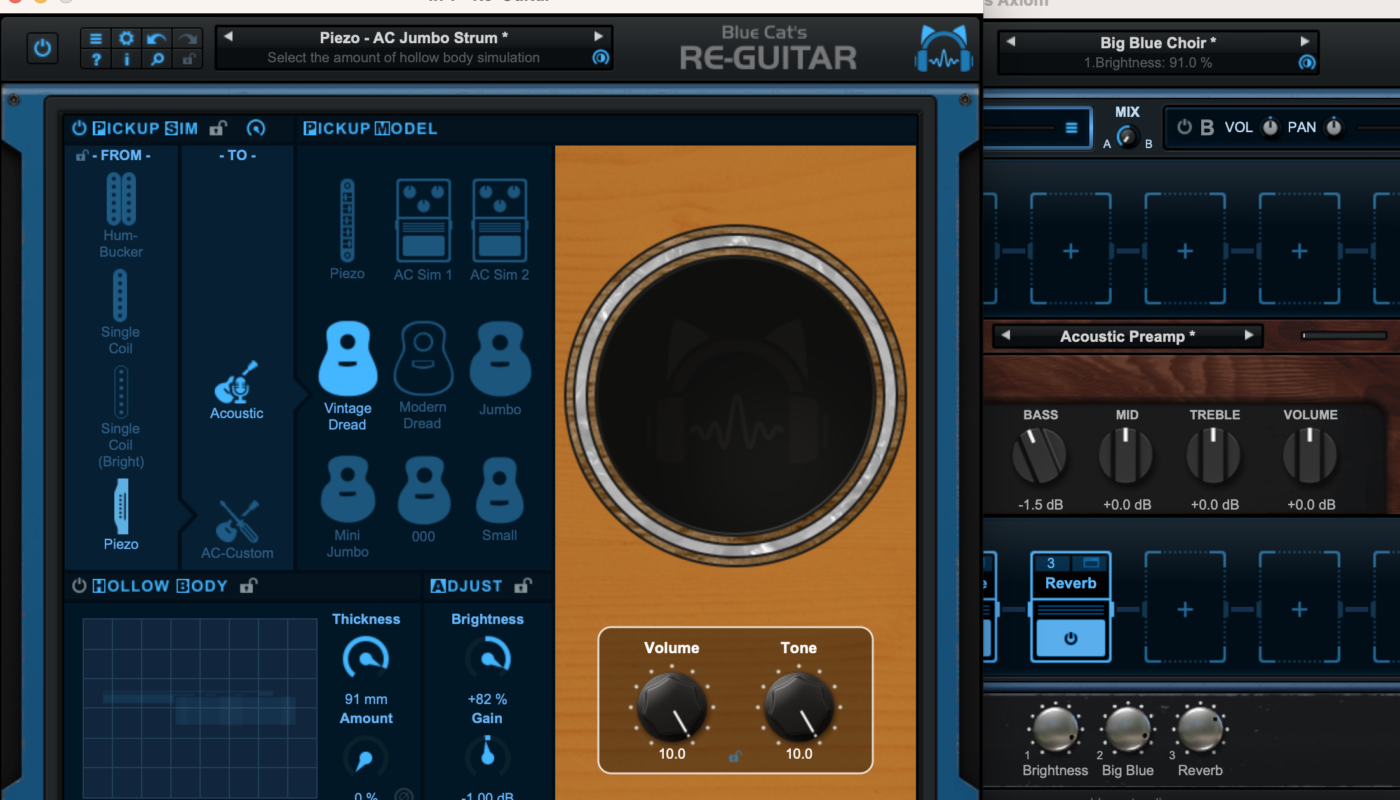Open Axiom channel menu hamburger icon
Viewport: 1400px width, 800px height.
[1071, 128]
